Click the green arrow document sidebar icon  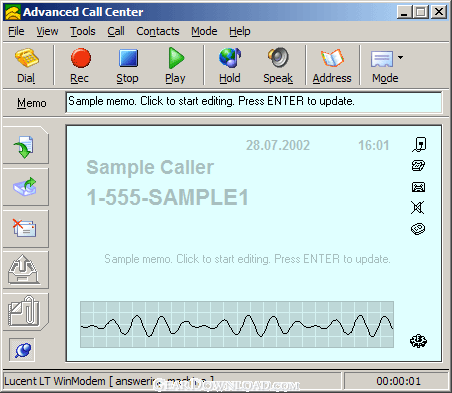24,146
